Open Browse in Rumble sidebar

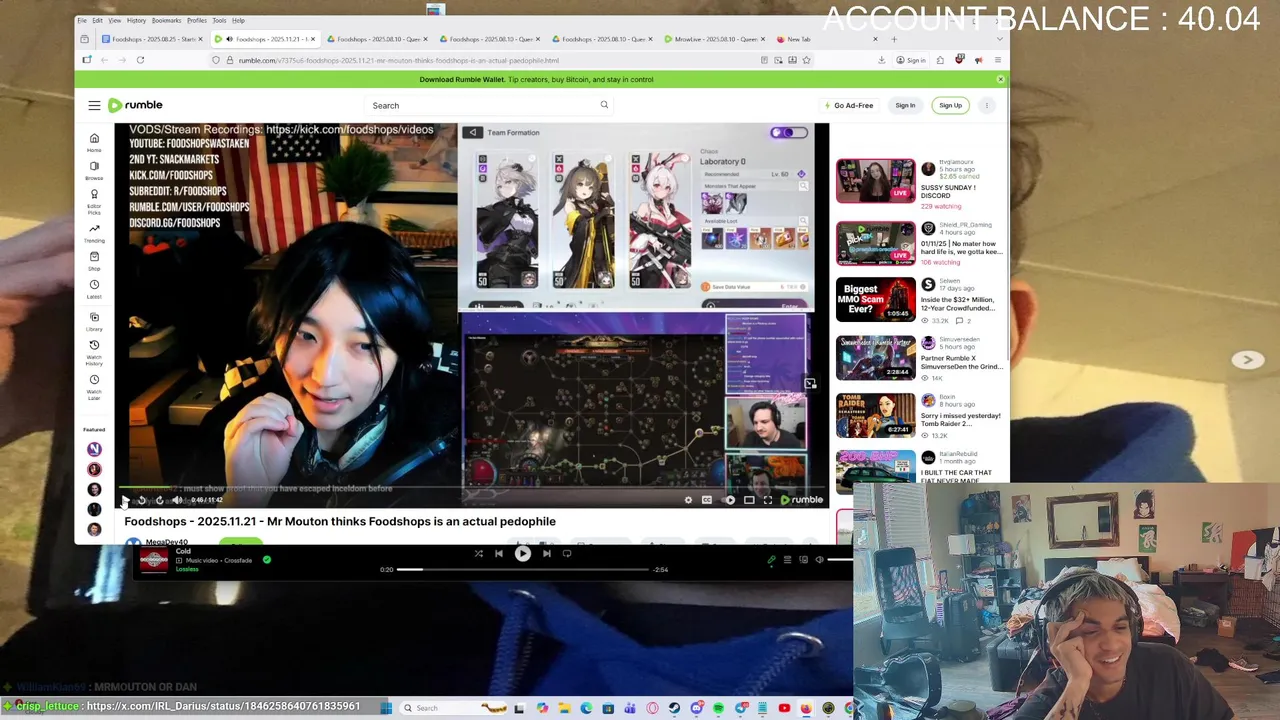point(94,170)
